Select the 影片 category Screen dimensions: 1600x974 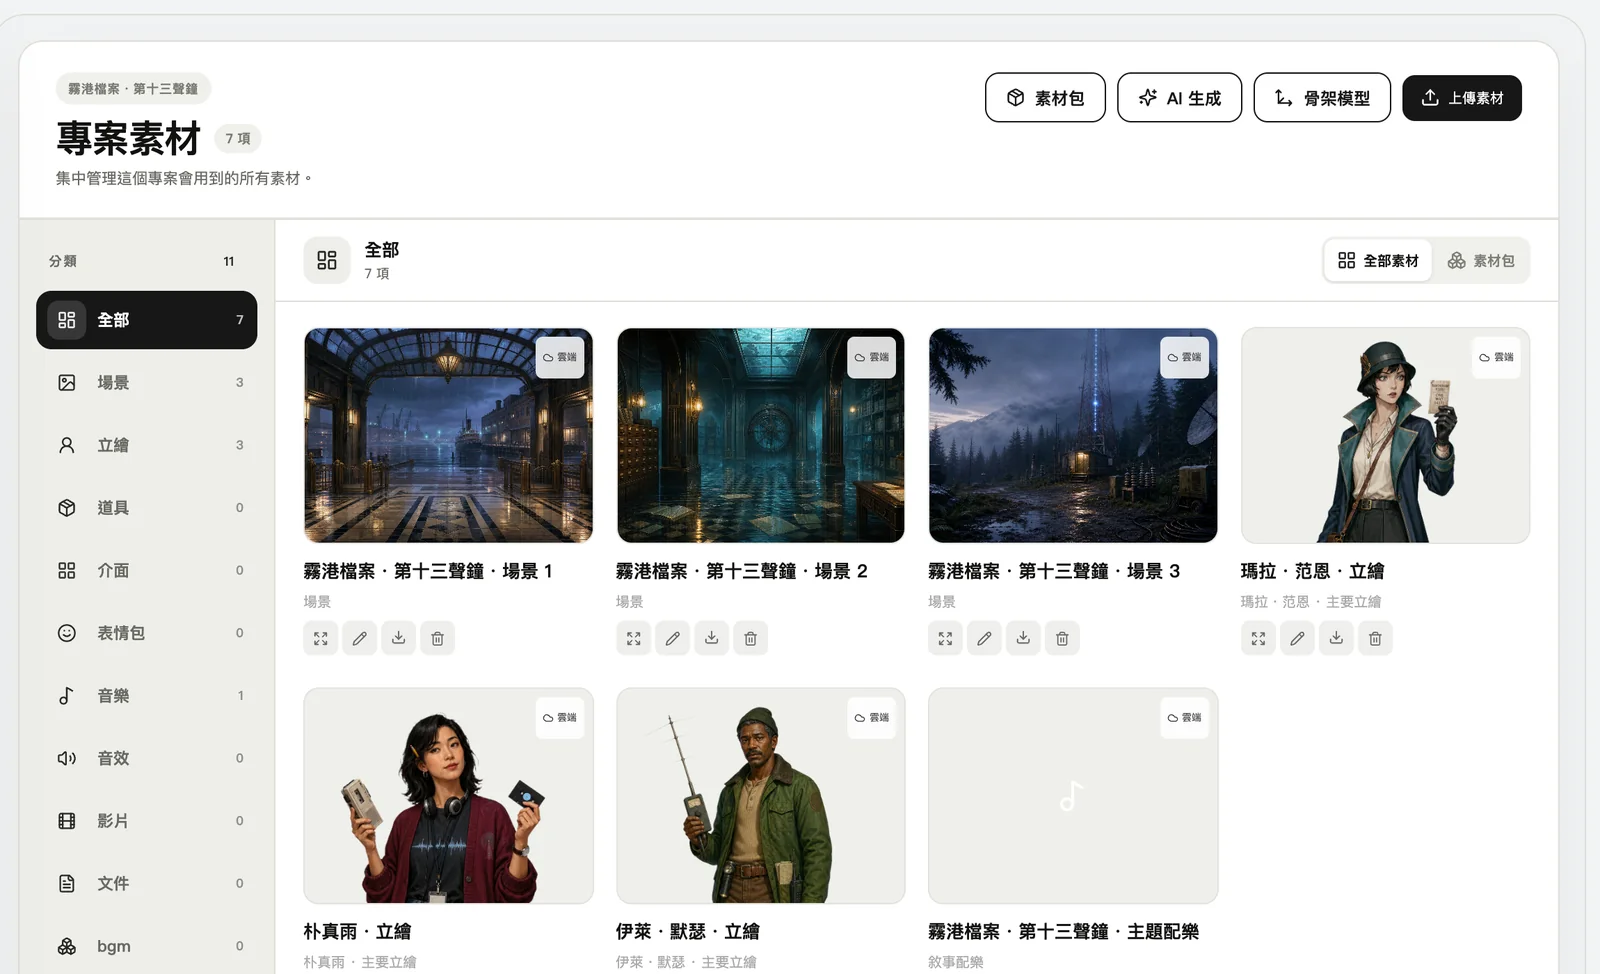tap(147, 821)
